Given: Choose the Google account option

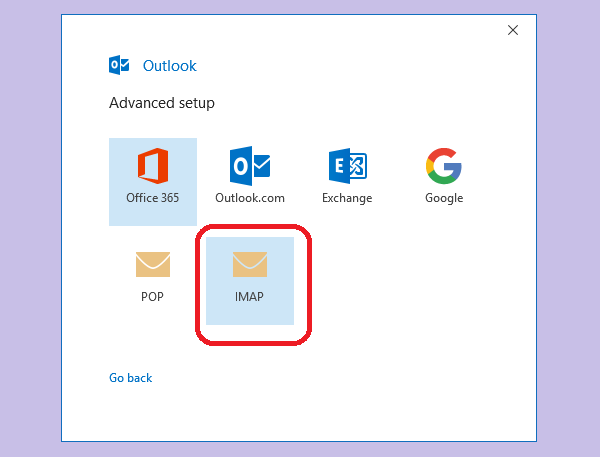Looking at the screenshot, I should coord(444,182).
